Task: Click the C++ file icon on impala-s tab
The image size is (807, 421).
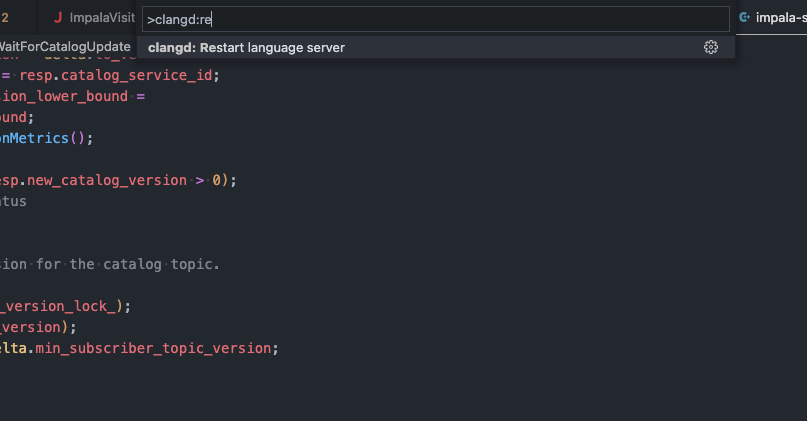Action: coord(744,17)
